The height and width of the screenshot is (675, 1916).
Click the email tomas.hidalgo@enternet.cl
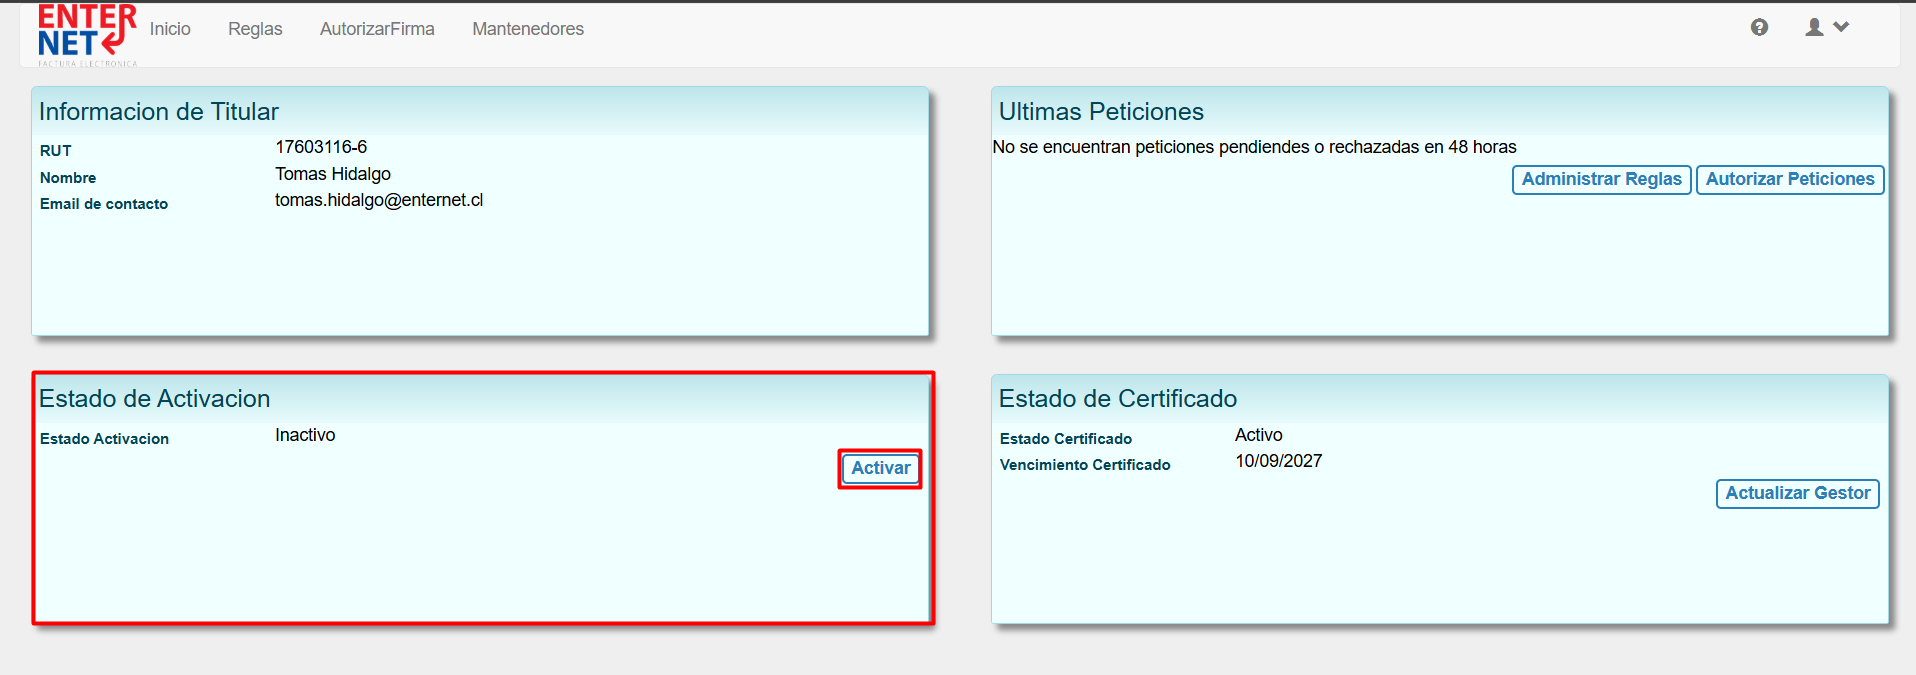pyautogui.click(x=379, y=200)
